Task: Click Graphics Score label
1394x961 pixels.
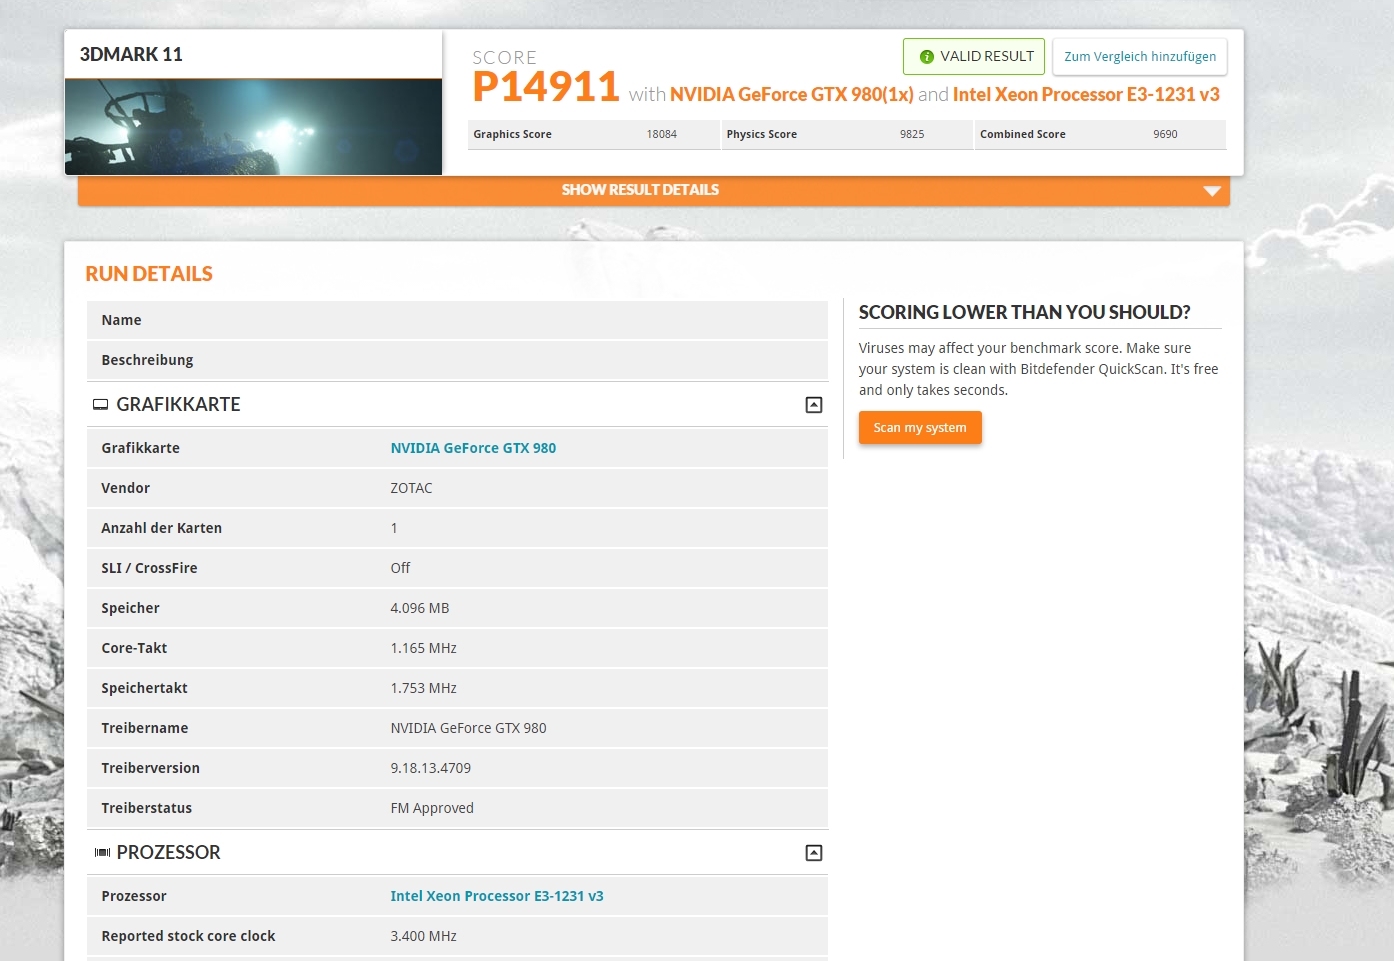Action: (x=512, y=134)
